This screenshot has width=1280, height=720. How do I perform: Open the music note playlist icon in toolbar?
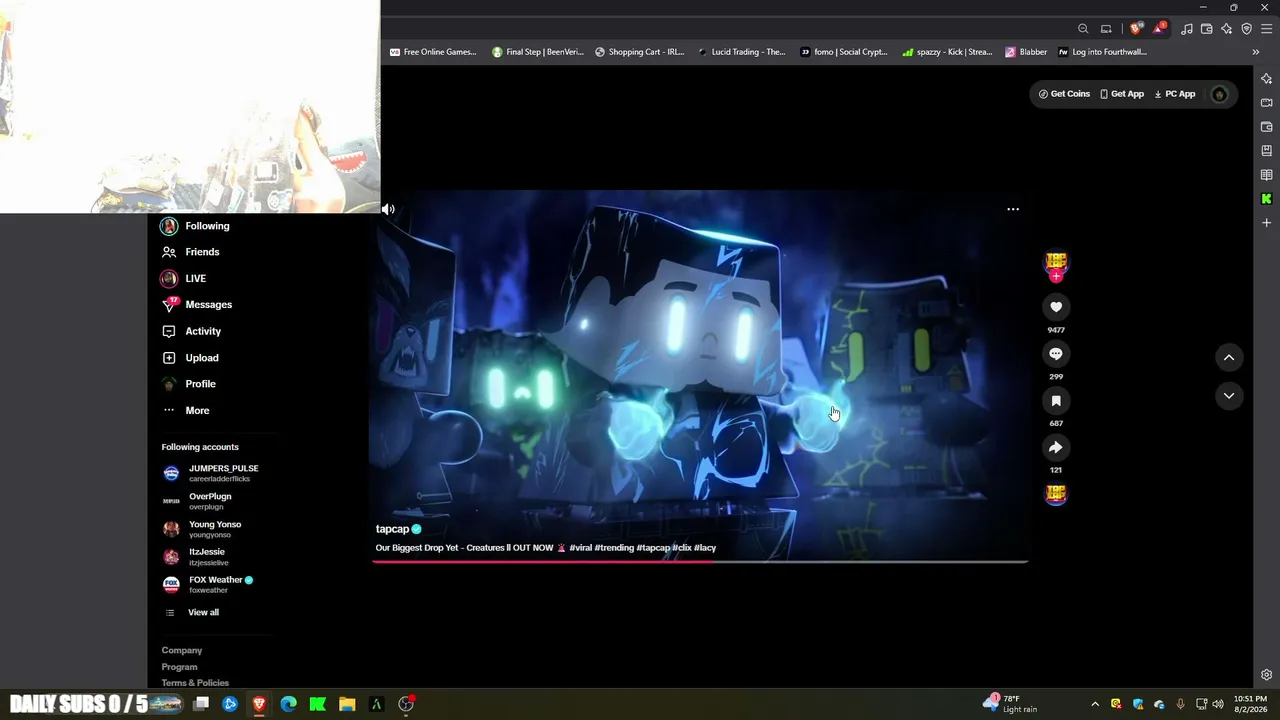point(1186,29)
